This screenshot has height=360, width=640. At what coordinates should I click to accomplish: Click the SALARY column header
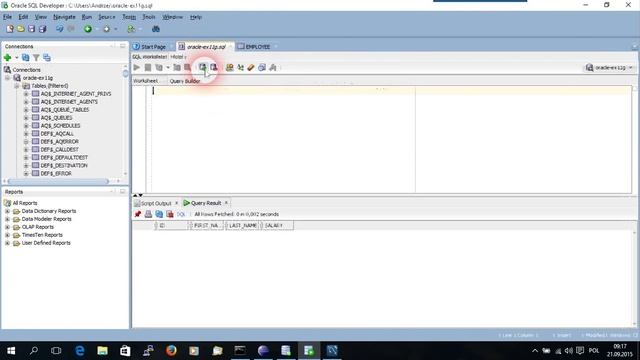click(277, 225)
